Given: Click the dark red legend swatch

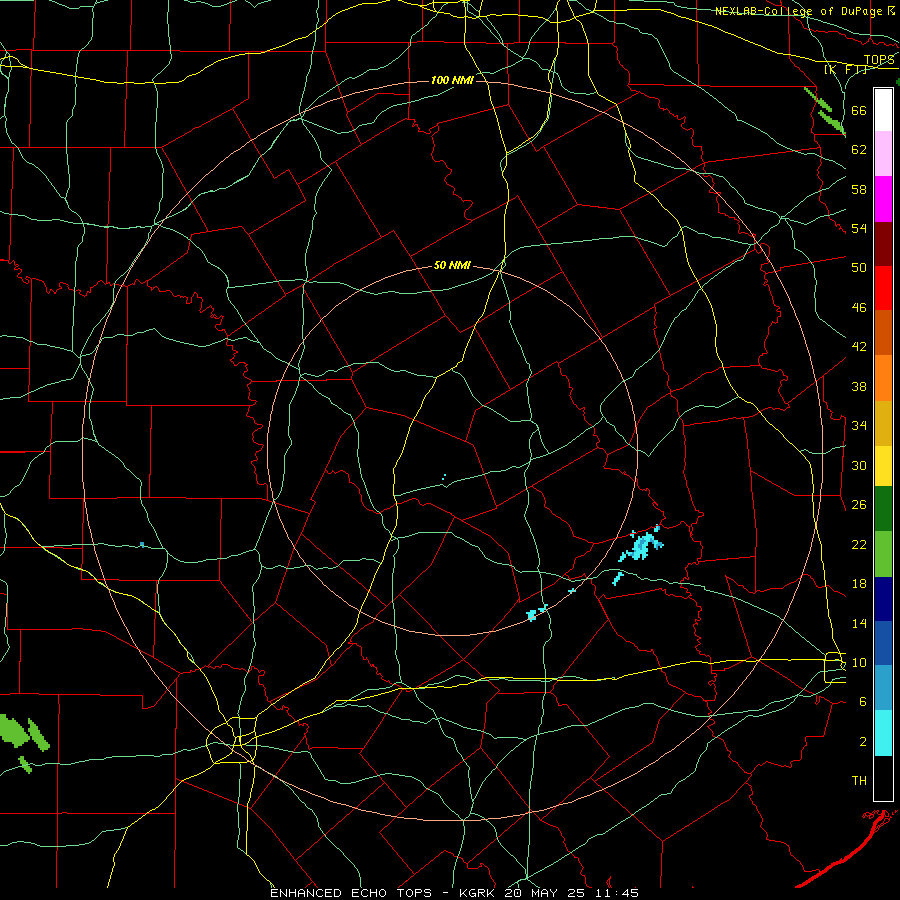Looking at the screenshot, I should [883, 244].
